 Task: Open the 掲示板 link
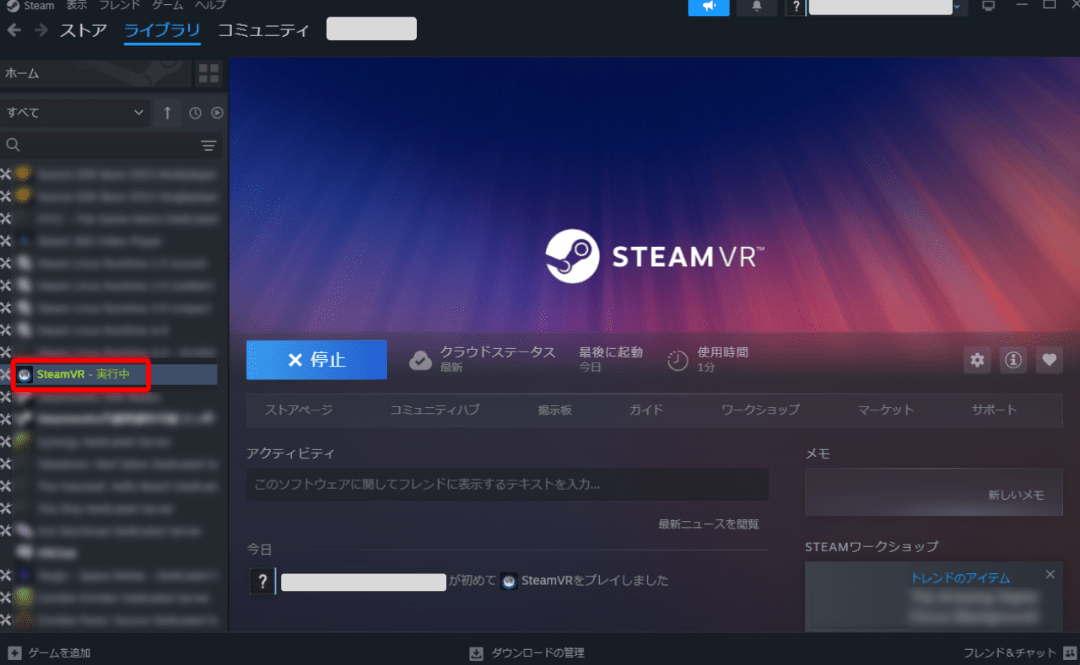[x=555, y=410]
